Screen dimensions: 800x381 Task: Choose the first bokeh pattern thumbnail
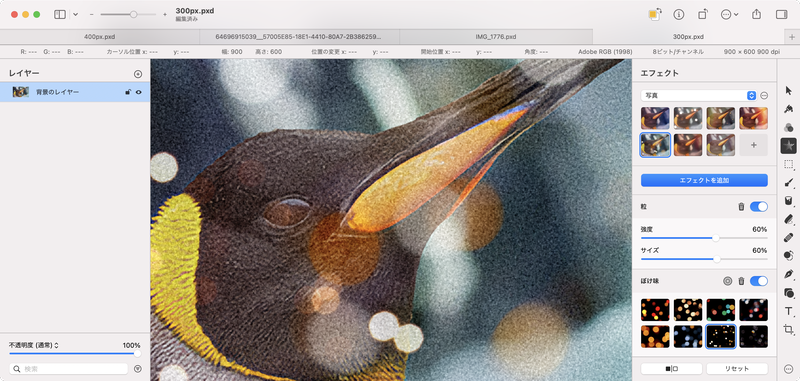[655, 310]
